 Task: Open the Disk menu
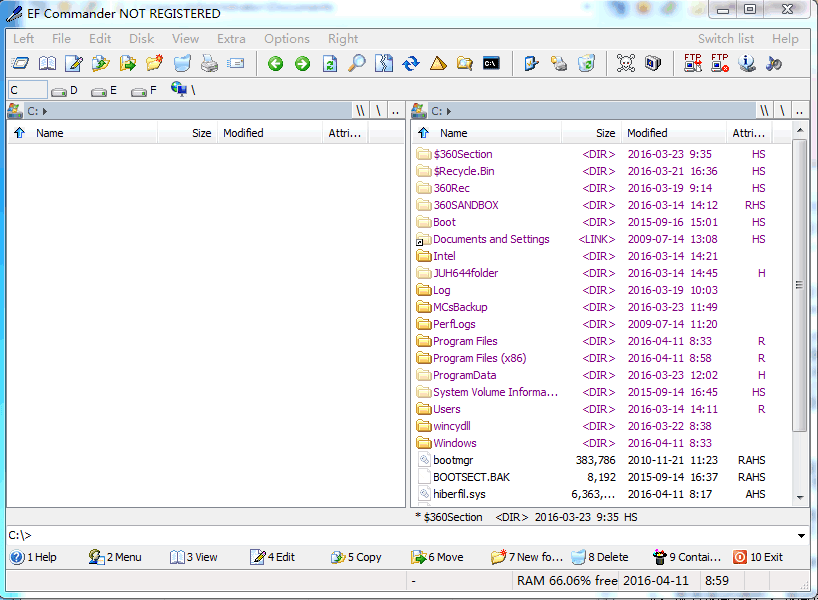141,39
